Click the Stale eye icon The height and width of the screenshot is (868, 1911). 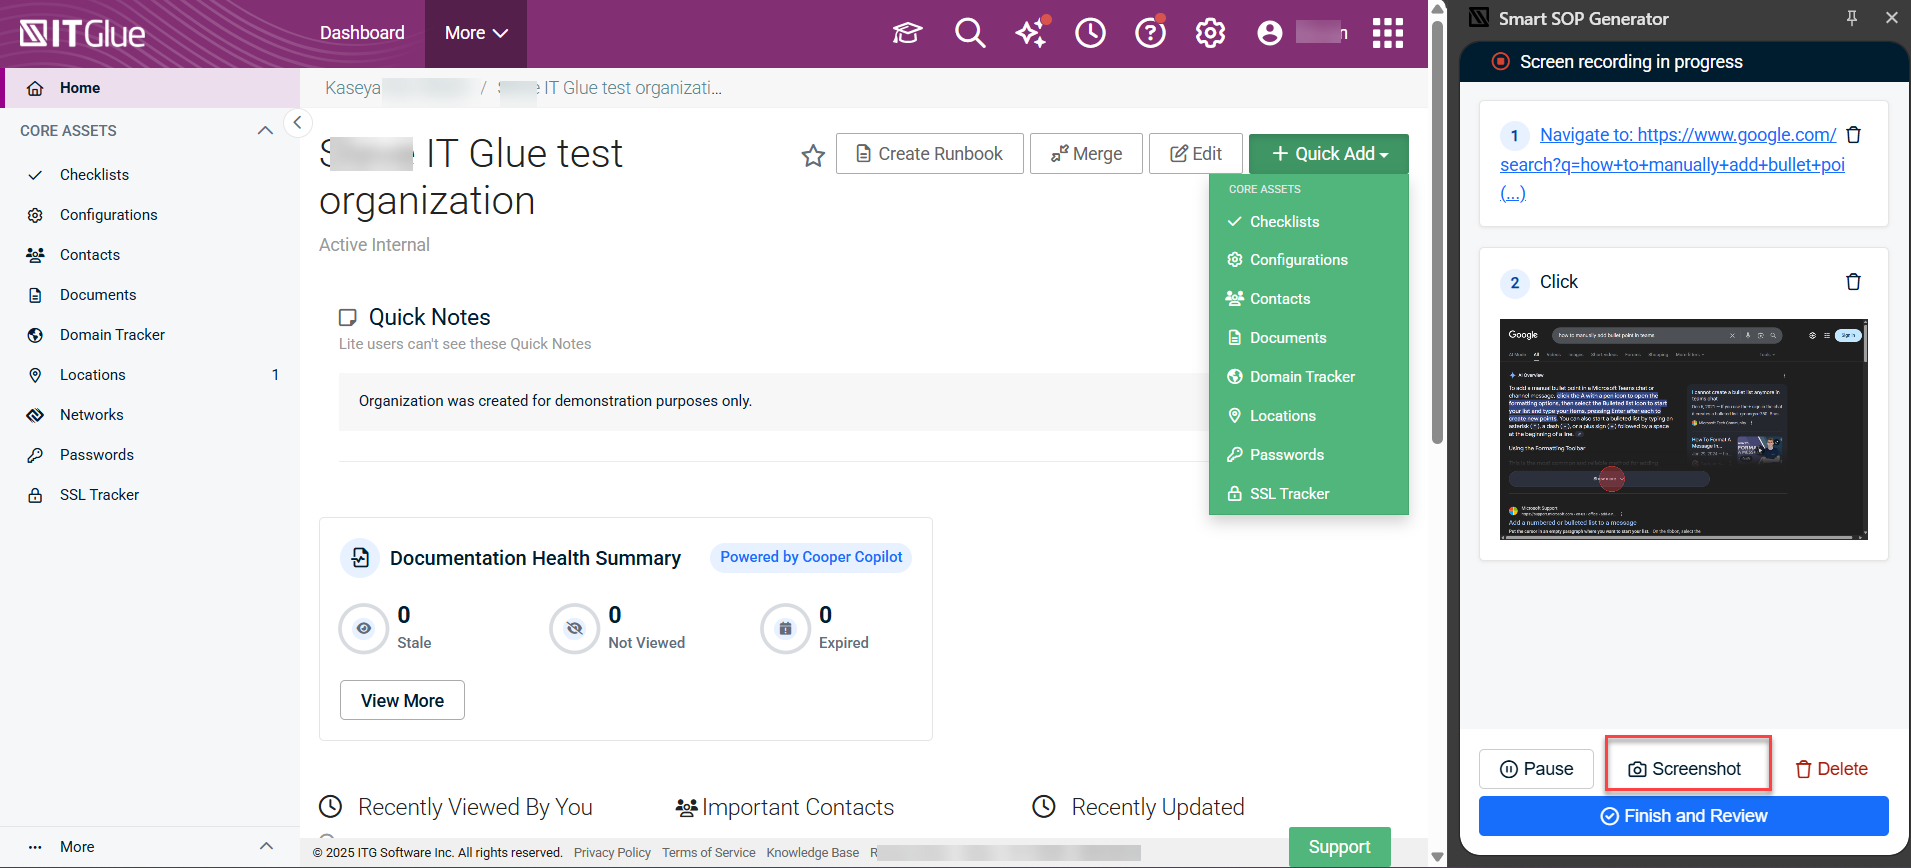point(364,628)
